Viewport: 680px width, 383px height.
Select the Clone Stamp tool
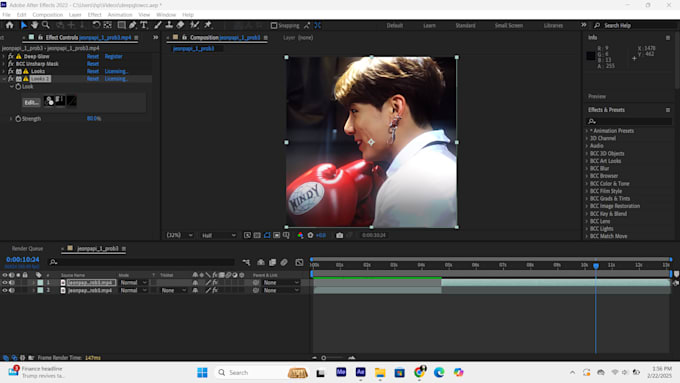[x=169, y=25]
